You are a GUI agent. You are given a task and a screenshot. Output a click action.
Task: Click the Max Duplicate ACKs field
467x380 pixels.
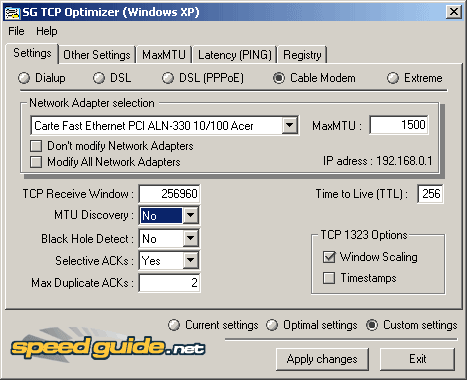[x=169, y=283]
